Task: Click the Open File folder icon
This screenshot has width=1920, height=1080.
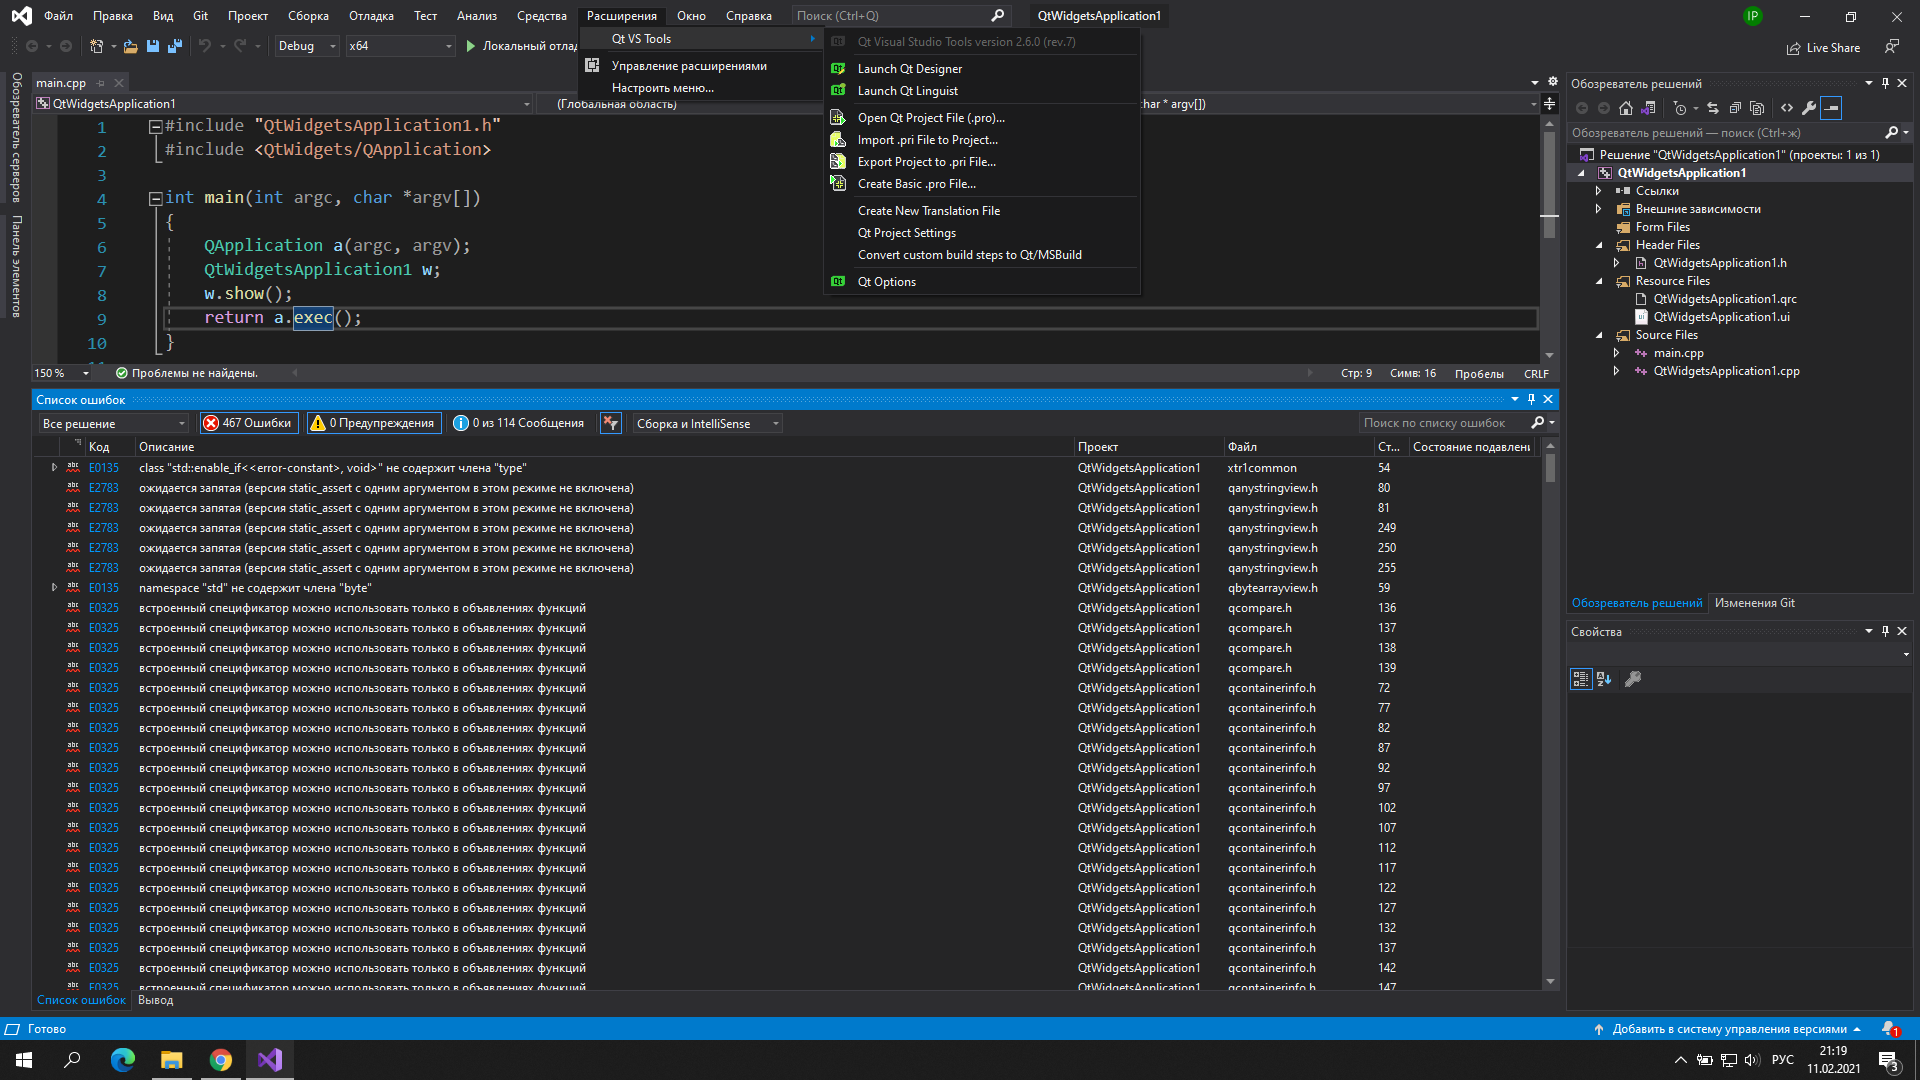Action: click(x=130, y=46)
